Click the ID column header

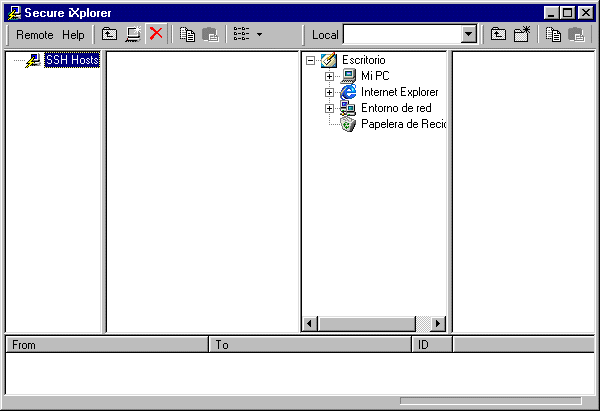coord(432,345)
